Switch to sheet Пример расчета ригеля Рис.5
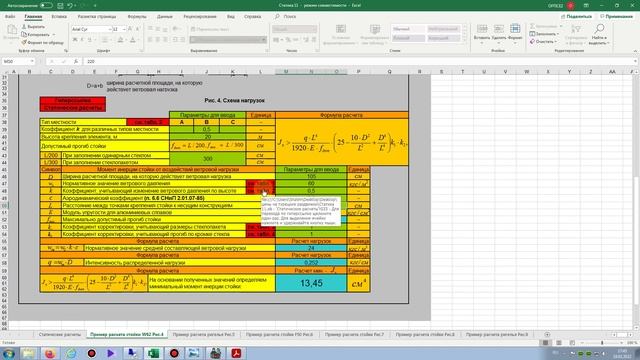The height and width of the screenshot is (360, 640). tap(204, 334)
